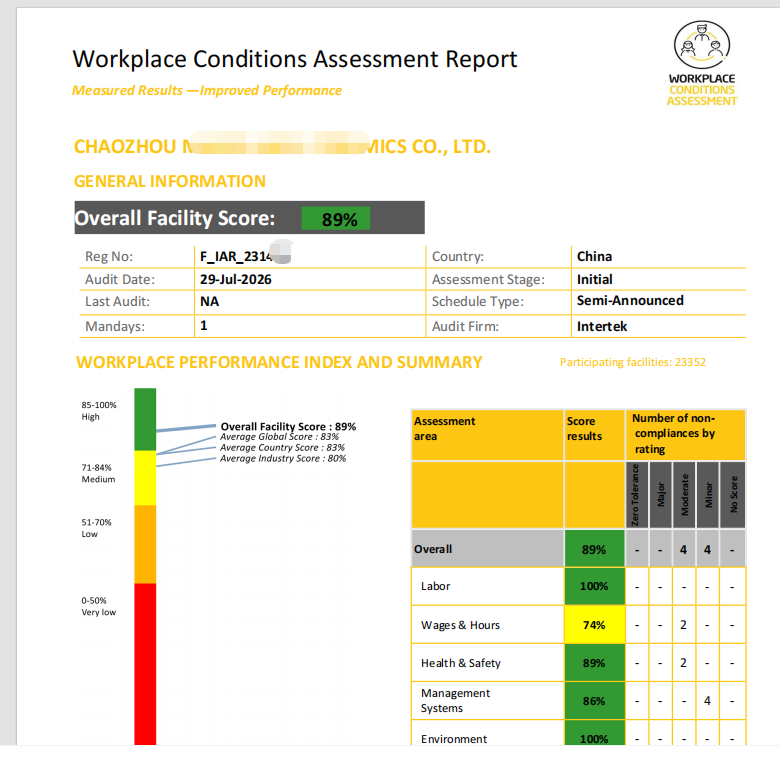Click Management Systems Minor count '4'
780x769 pixels.
coord(707,701)
